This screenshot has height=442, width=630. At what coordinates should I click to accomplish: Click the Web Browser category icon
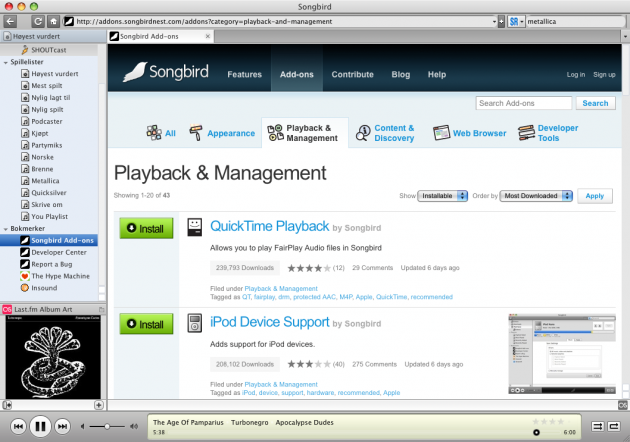pos(441,133)
